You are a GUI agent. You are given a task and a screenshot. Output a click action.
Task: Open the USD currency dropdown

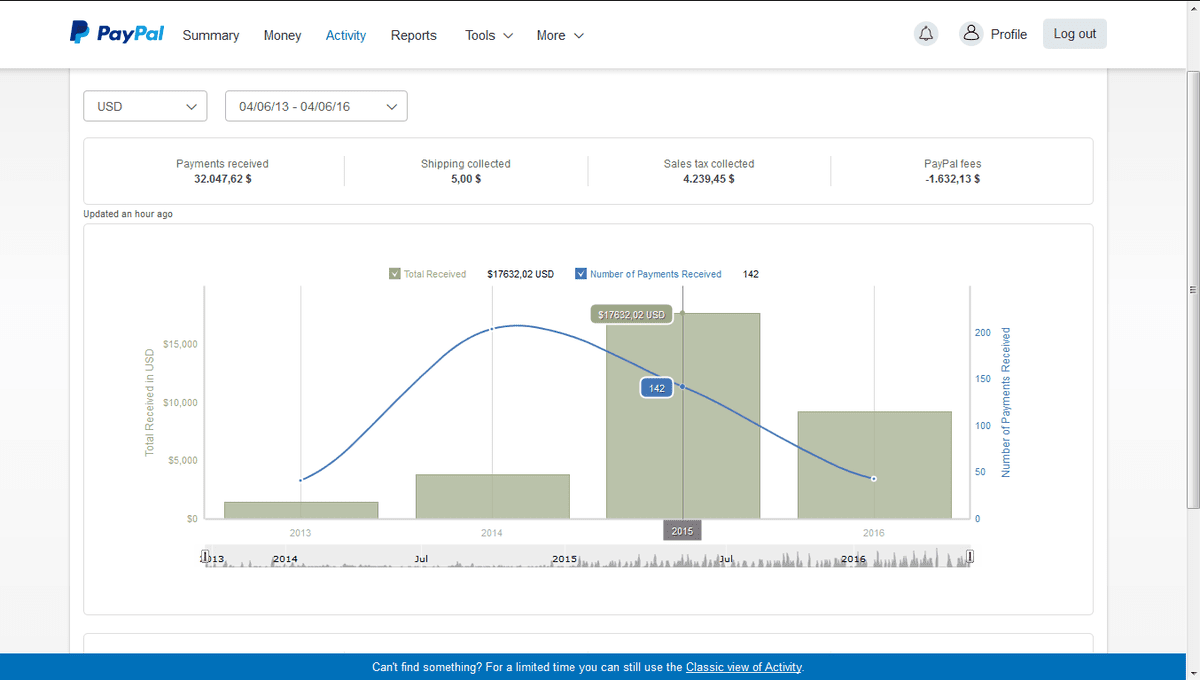[145, 106]
